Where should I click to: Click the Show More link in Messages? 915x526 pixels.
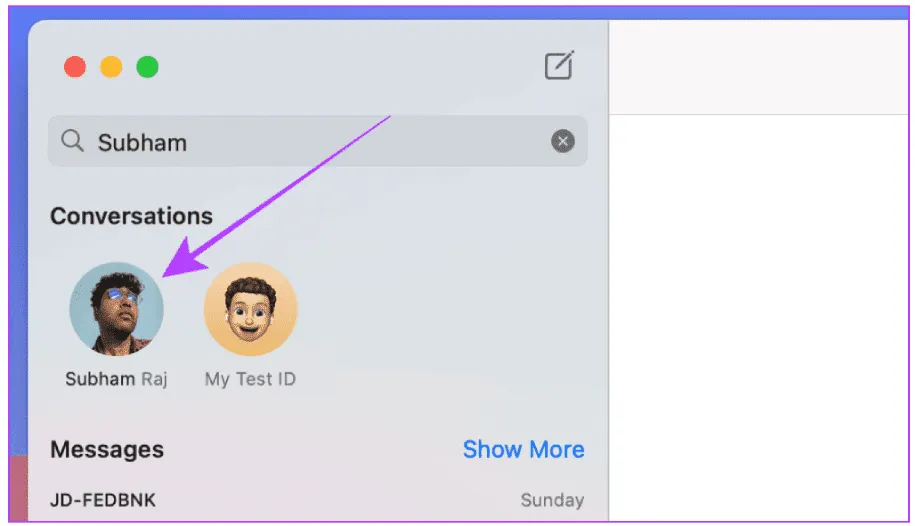[523, 450]
